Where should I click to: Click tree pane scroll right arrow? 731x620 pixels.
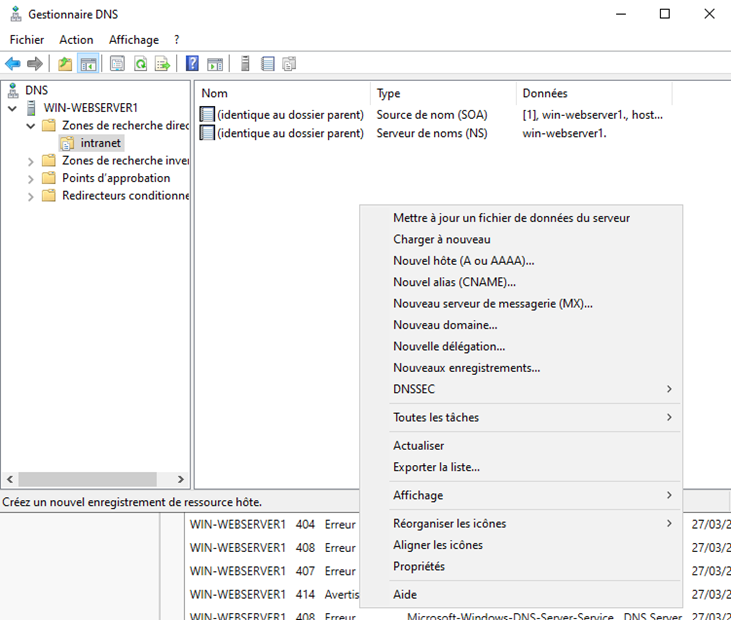point(181,479)
